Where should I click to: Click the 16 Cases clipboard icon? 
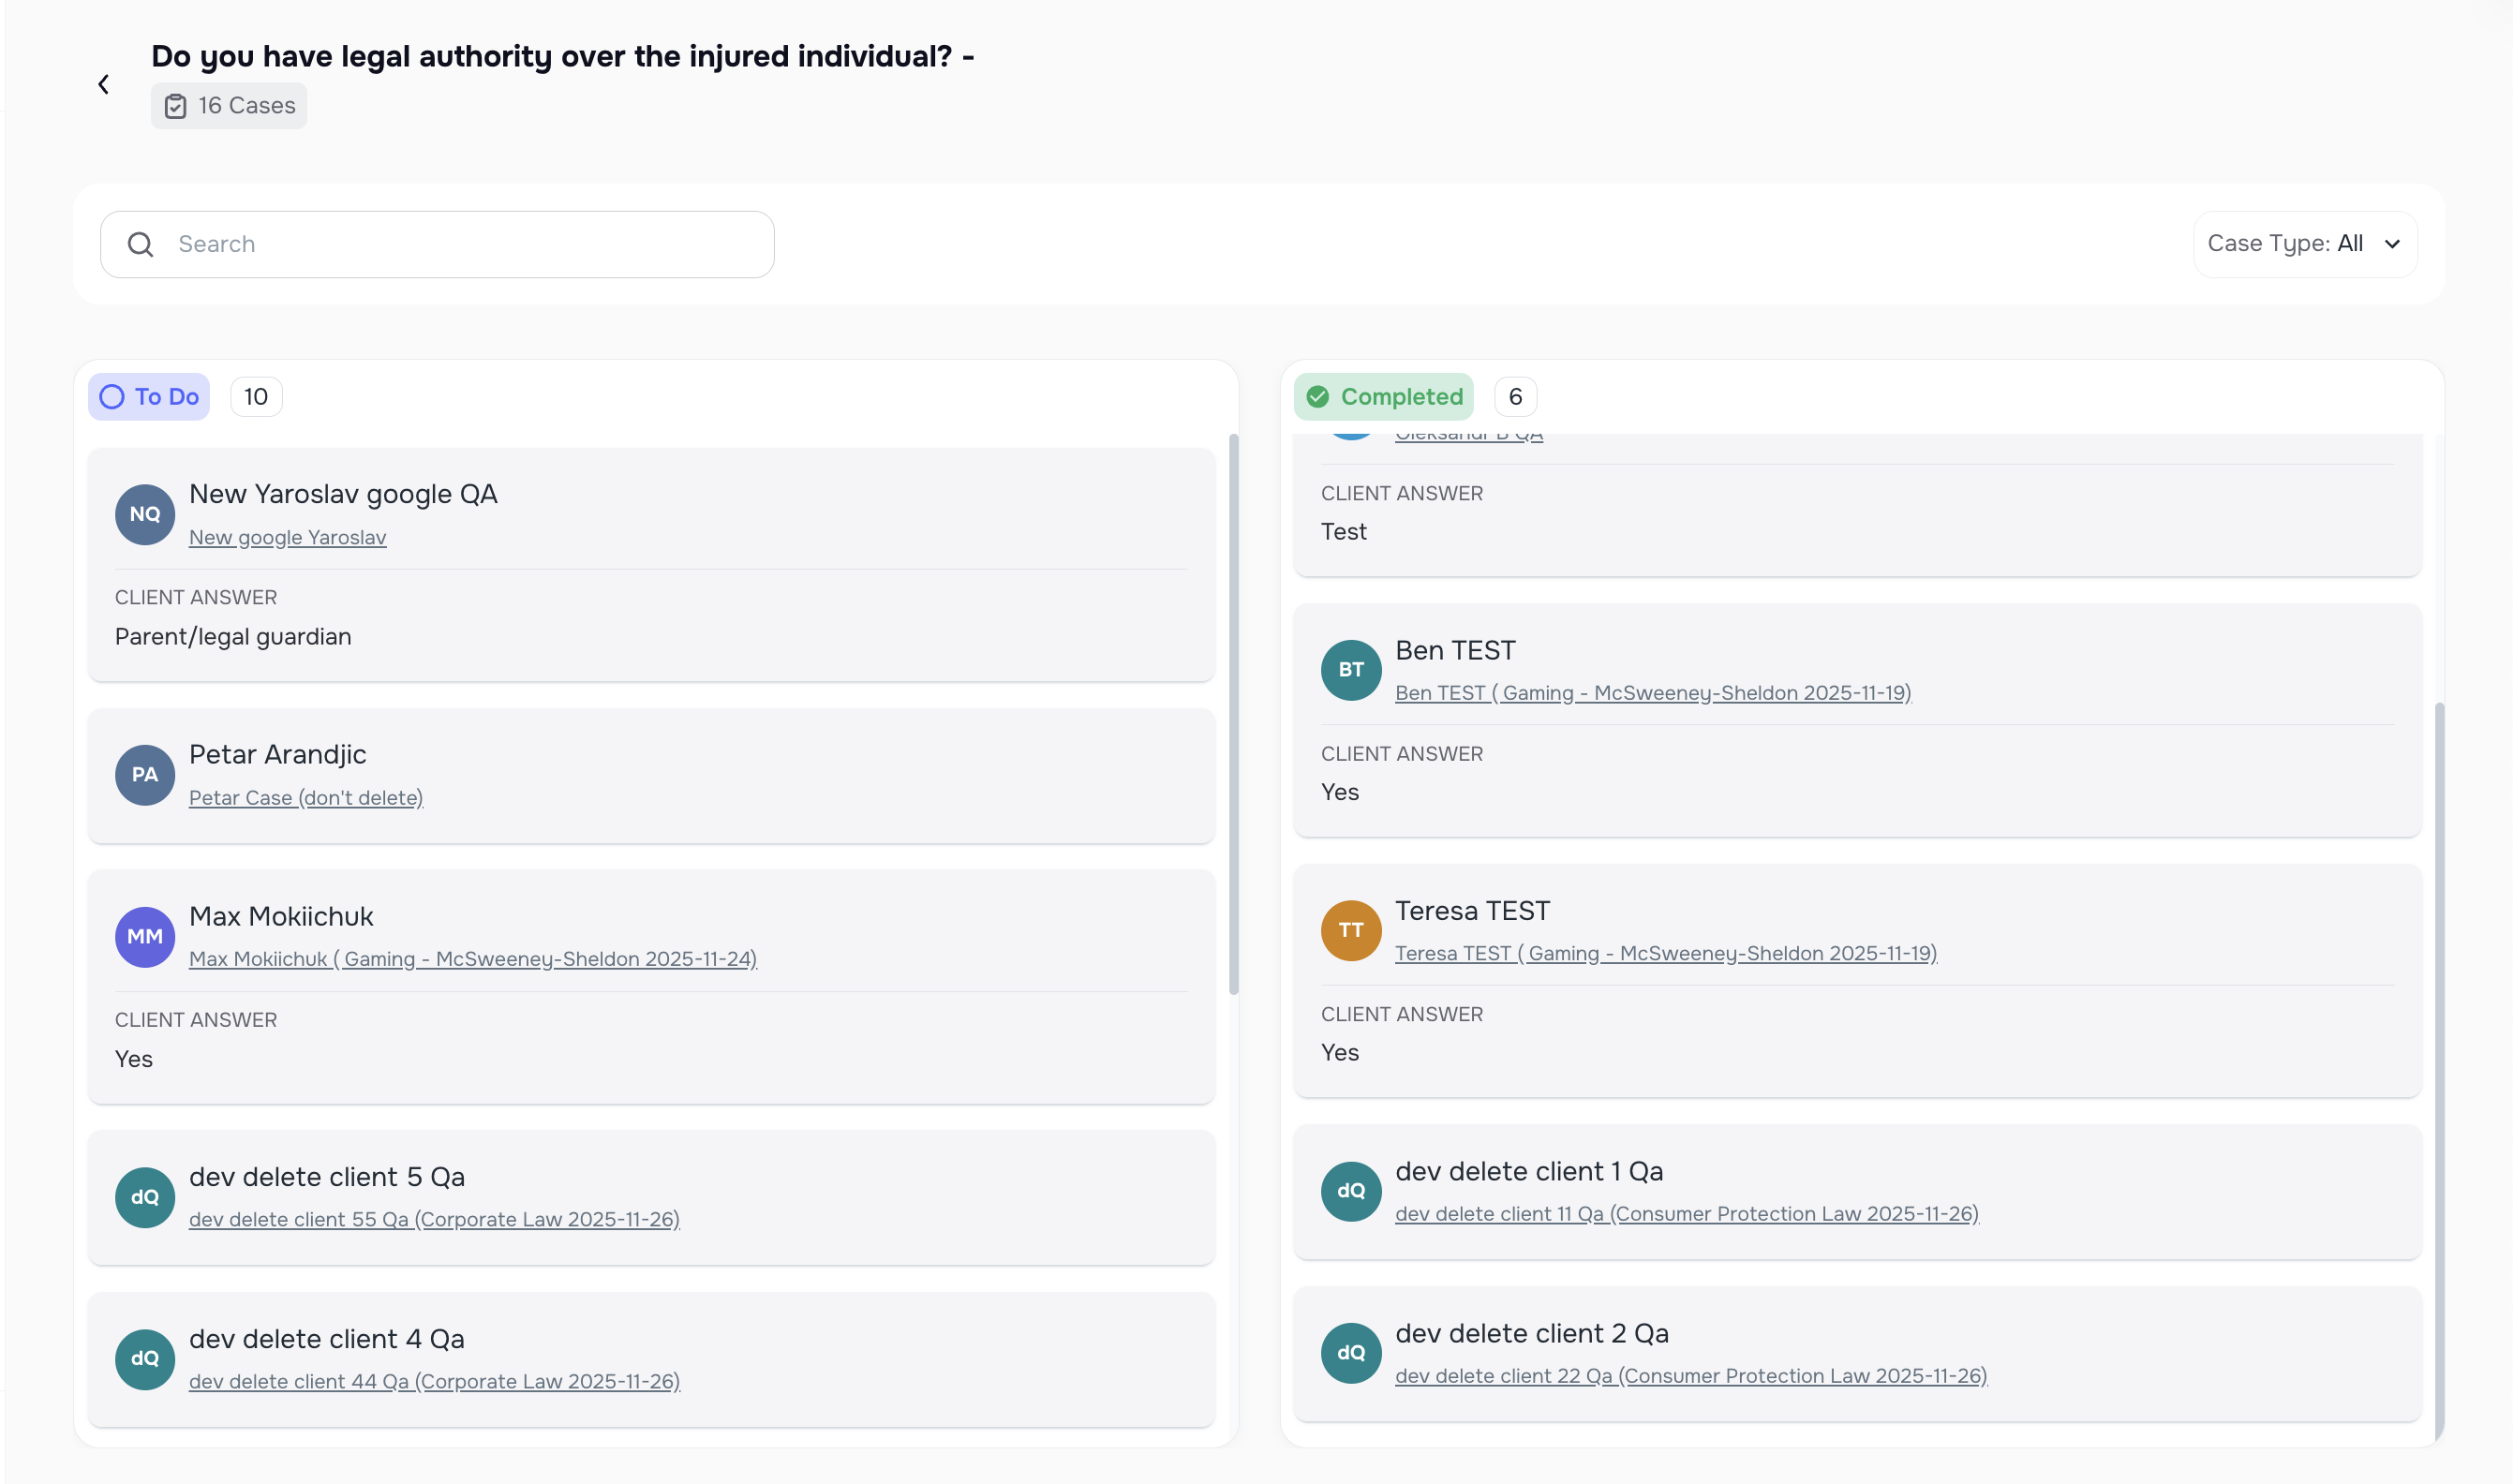175,106
